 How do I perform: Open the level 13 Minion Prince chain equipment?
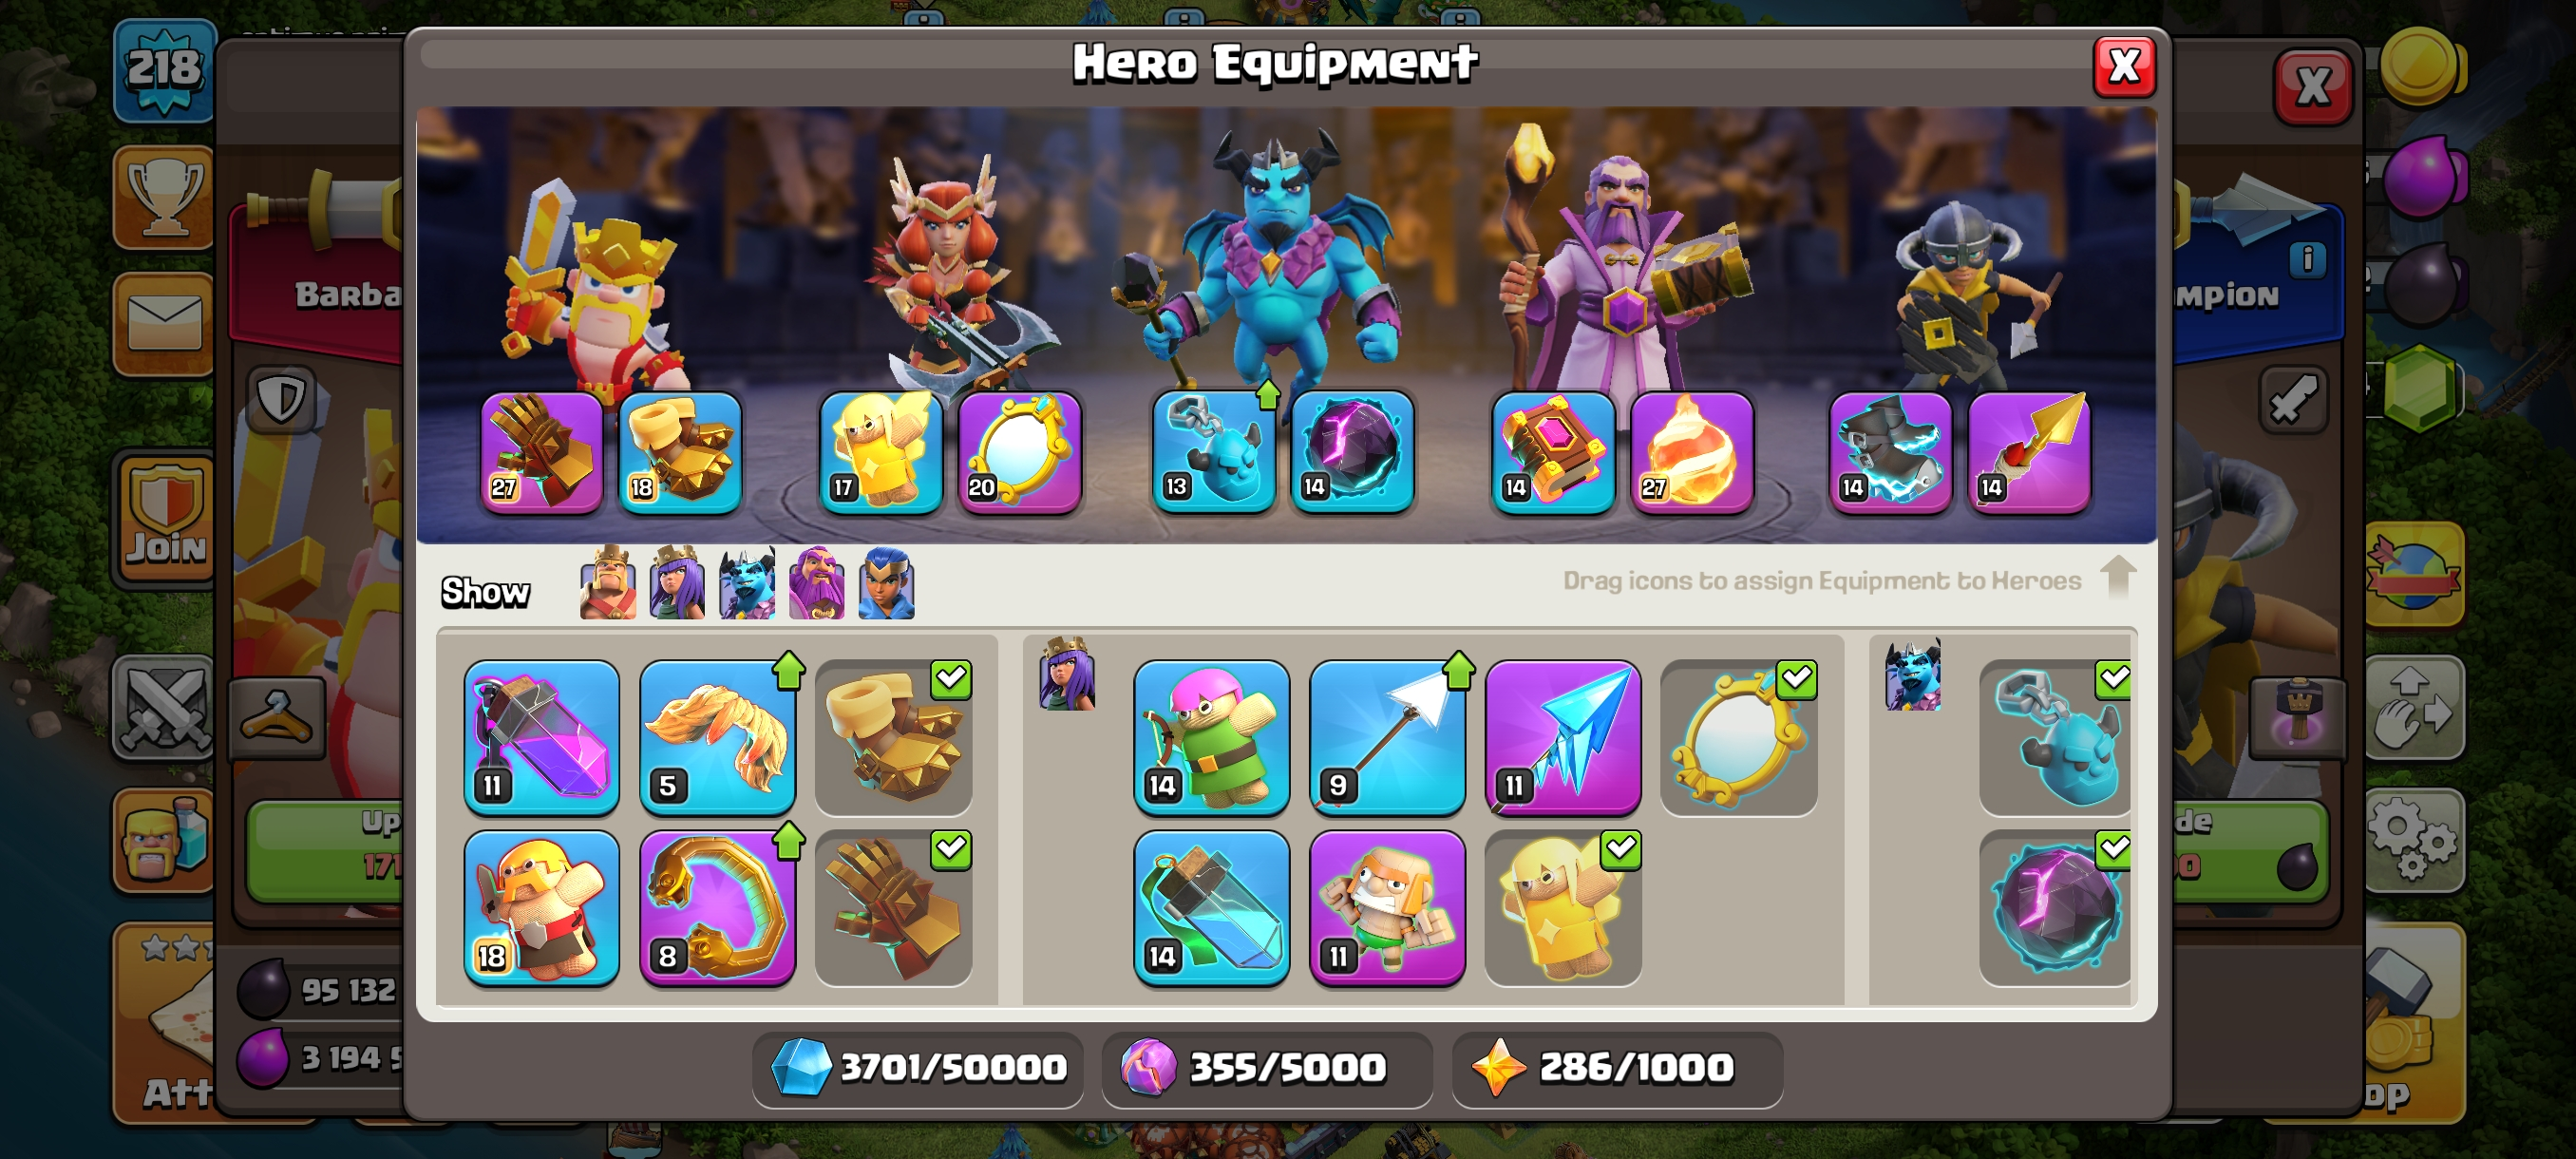pos(1213,452)
